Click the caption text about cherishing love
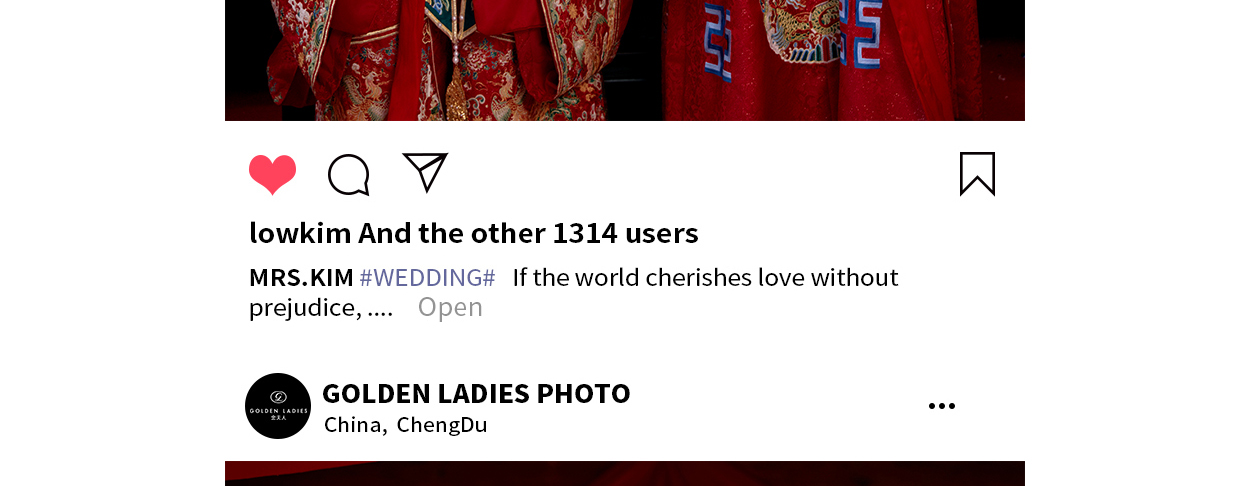This screenshot has height=486, width=1250. [x=705, y=278]
